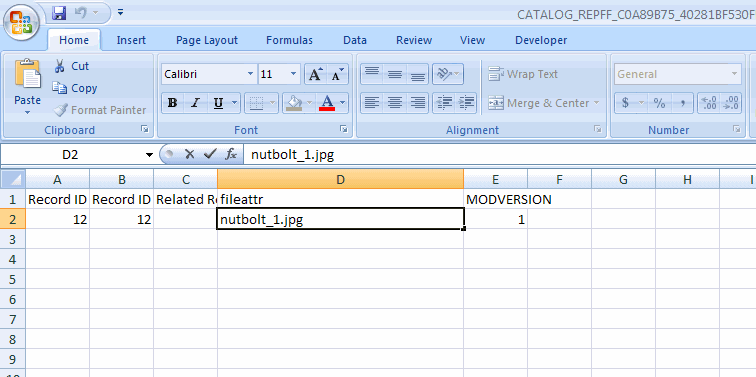The image size is (756, 377).
Task: Increase Decimal places
Action: [709, 103]
